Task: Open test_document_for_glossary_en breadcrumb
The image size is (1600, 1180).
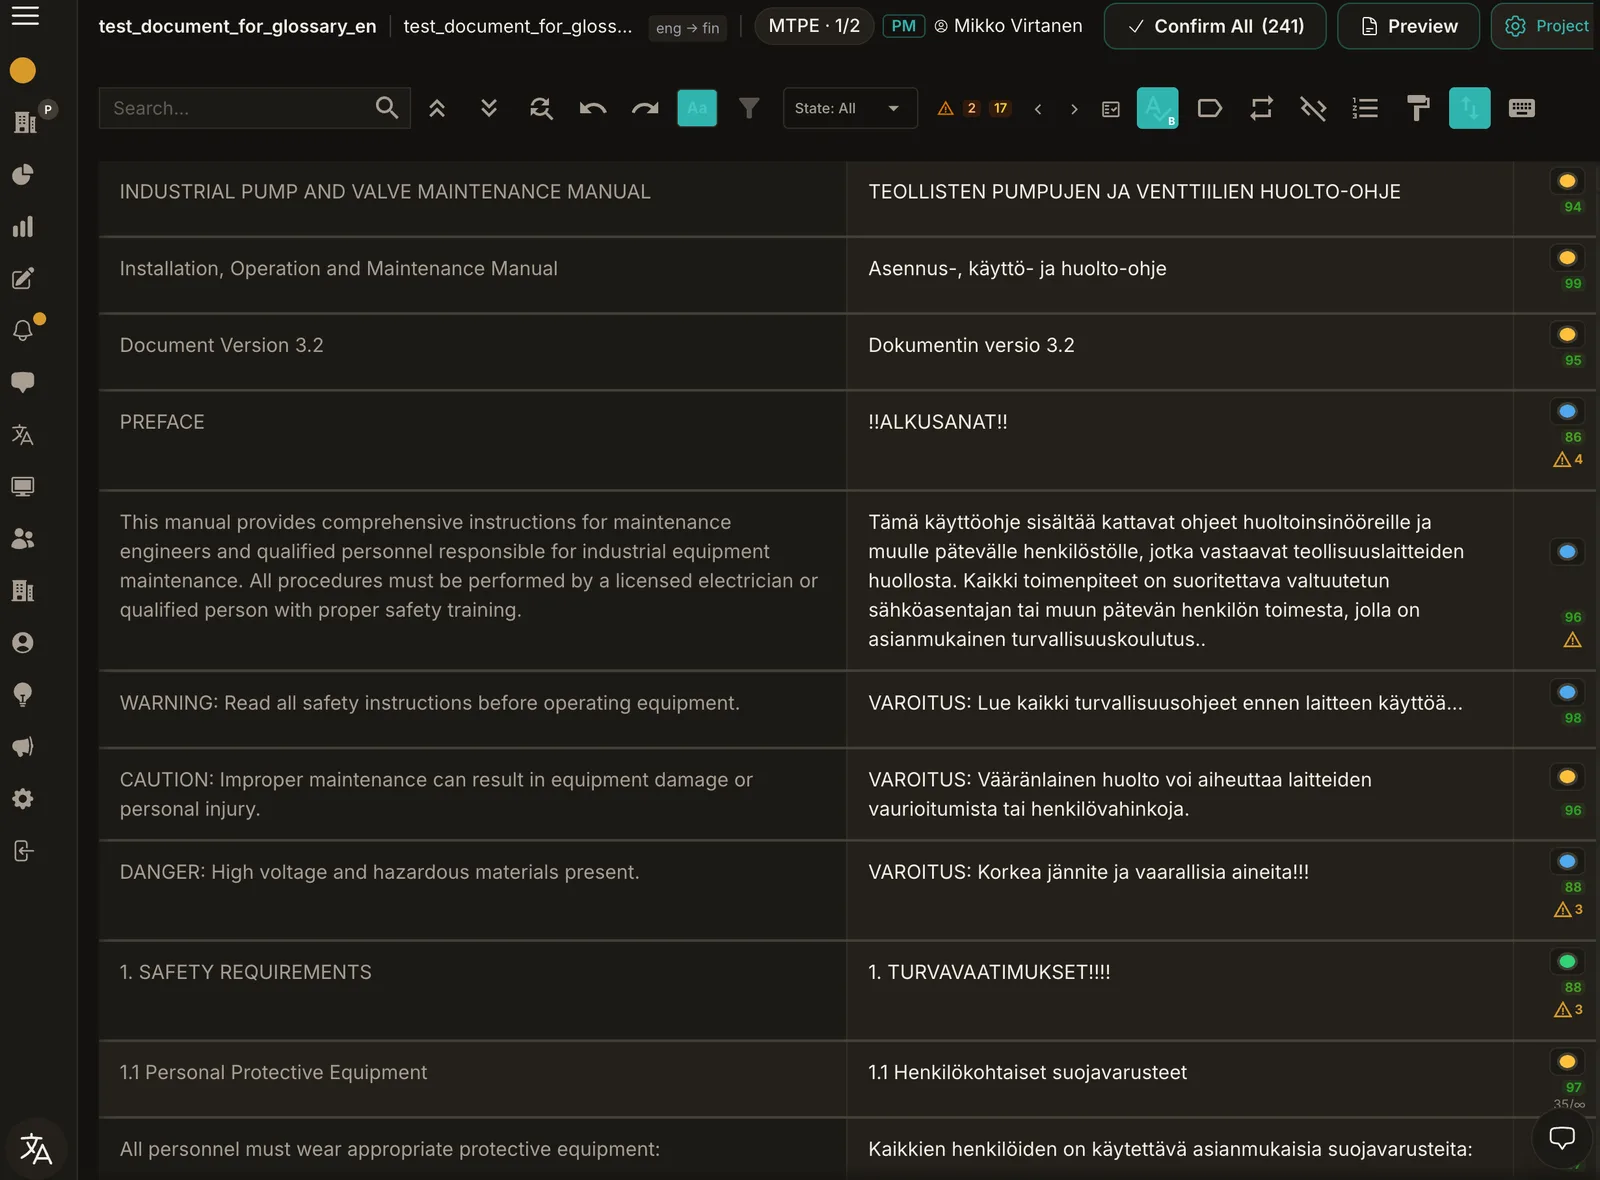Action: [238, 26]
